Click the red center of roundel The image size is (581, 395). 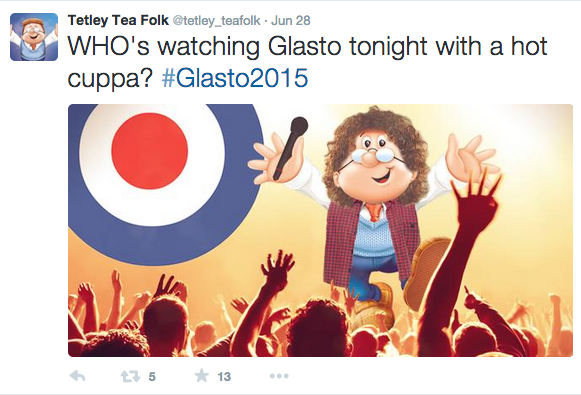pos(150,151)
